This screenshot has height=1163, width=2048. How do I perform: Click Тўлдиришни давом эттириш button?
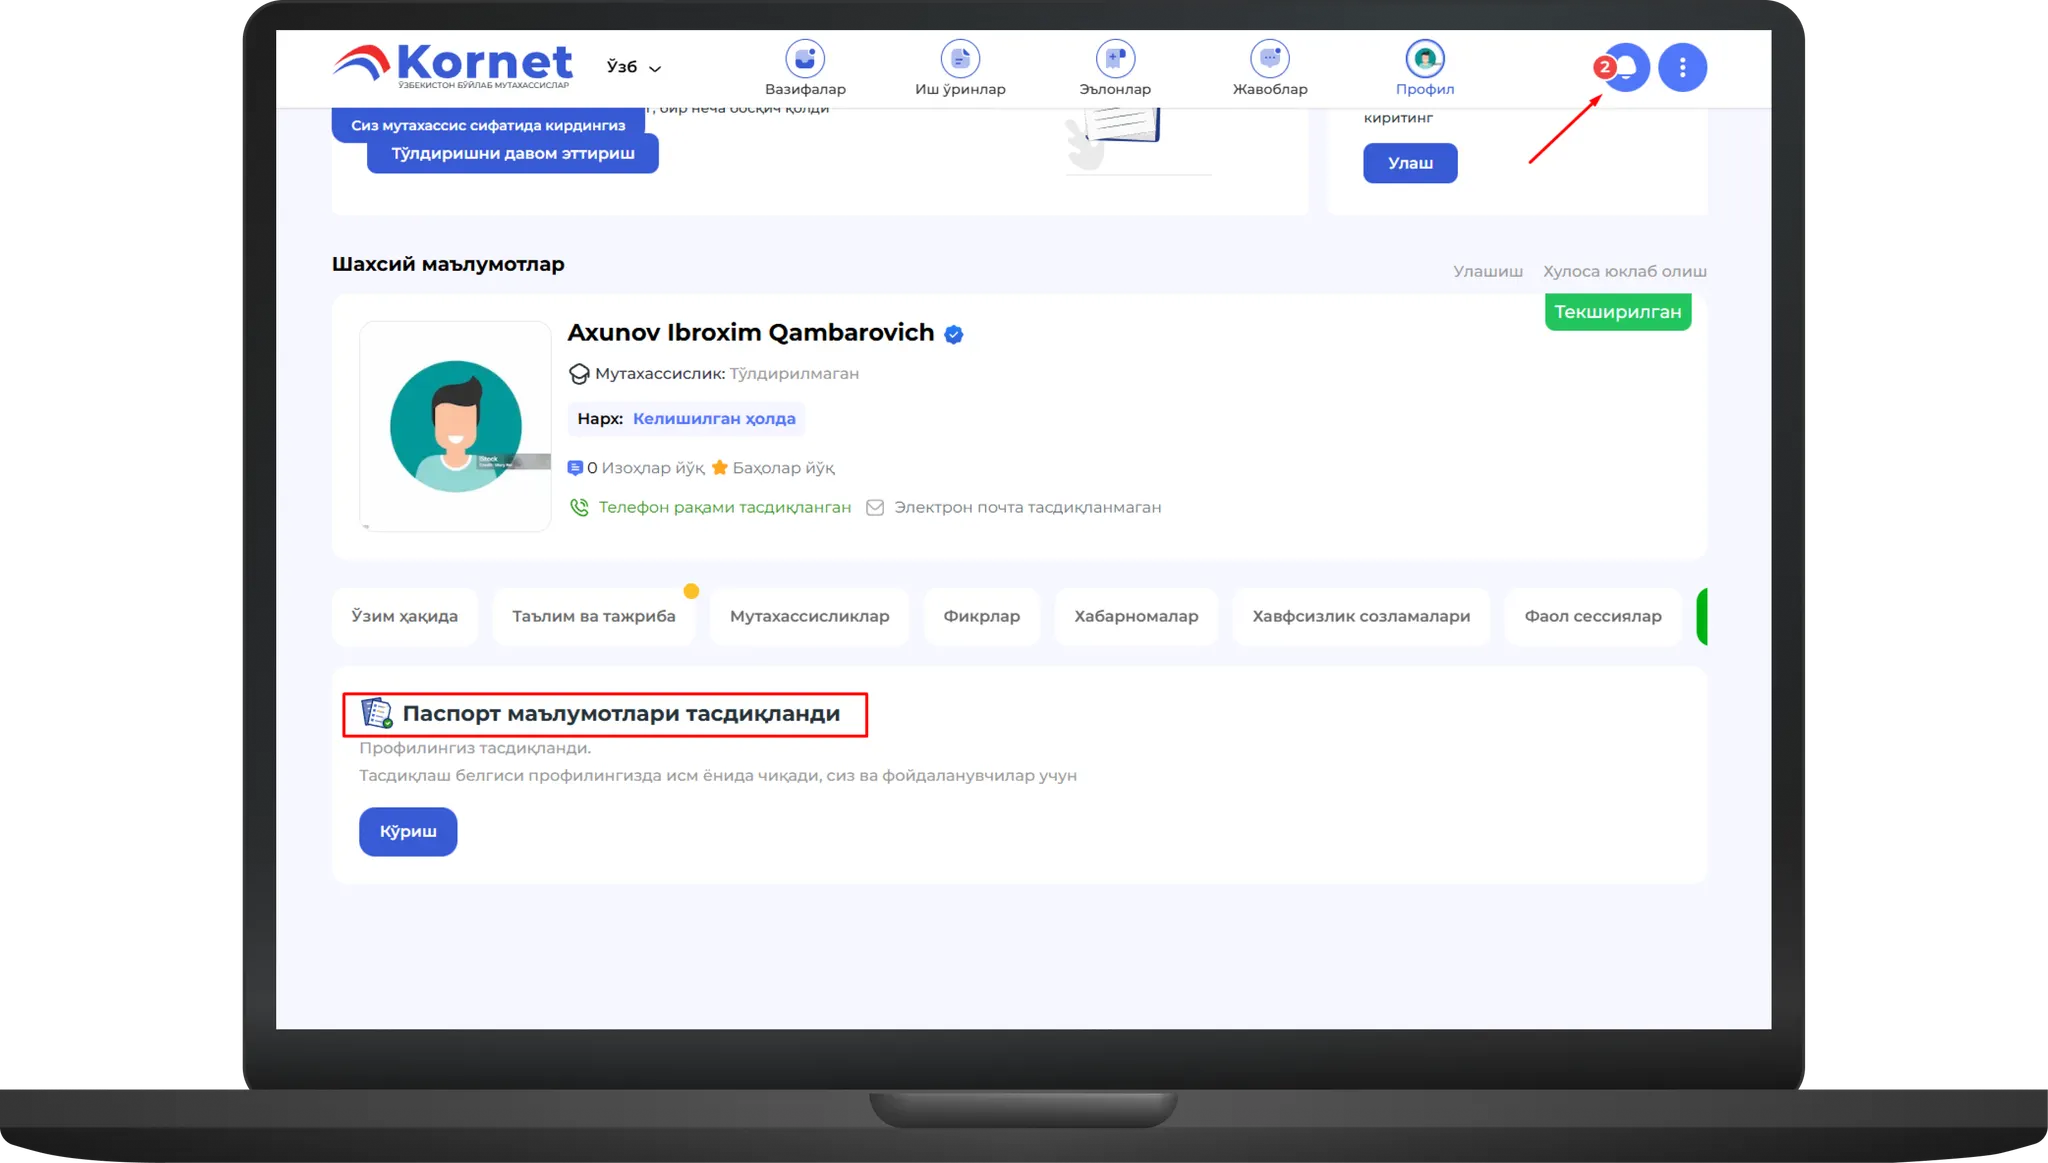coord(512,154)
